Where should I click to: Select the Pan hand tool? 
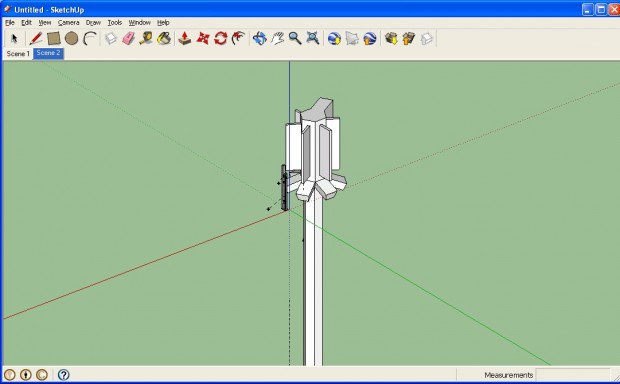[x=278, y=38]
